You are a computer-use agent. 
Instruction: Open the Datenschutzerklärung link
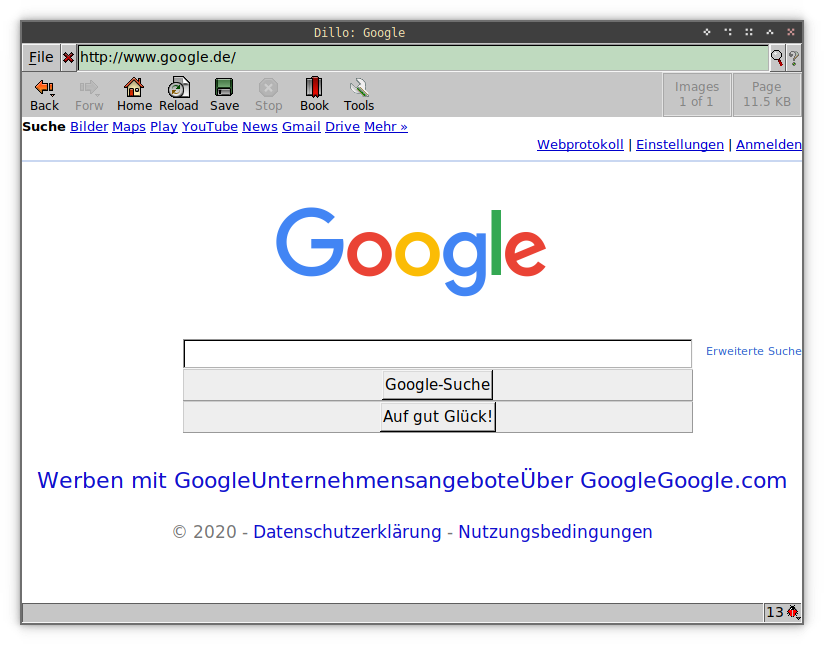point(347,532)
